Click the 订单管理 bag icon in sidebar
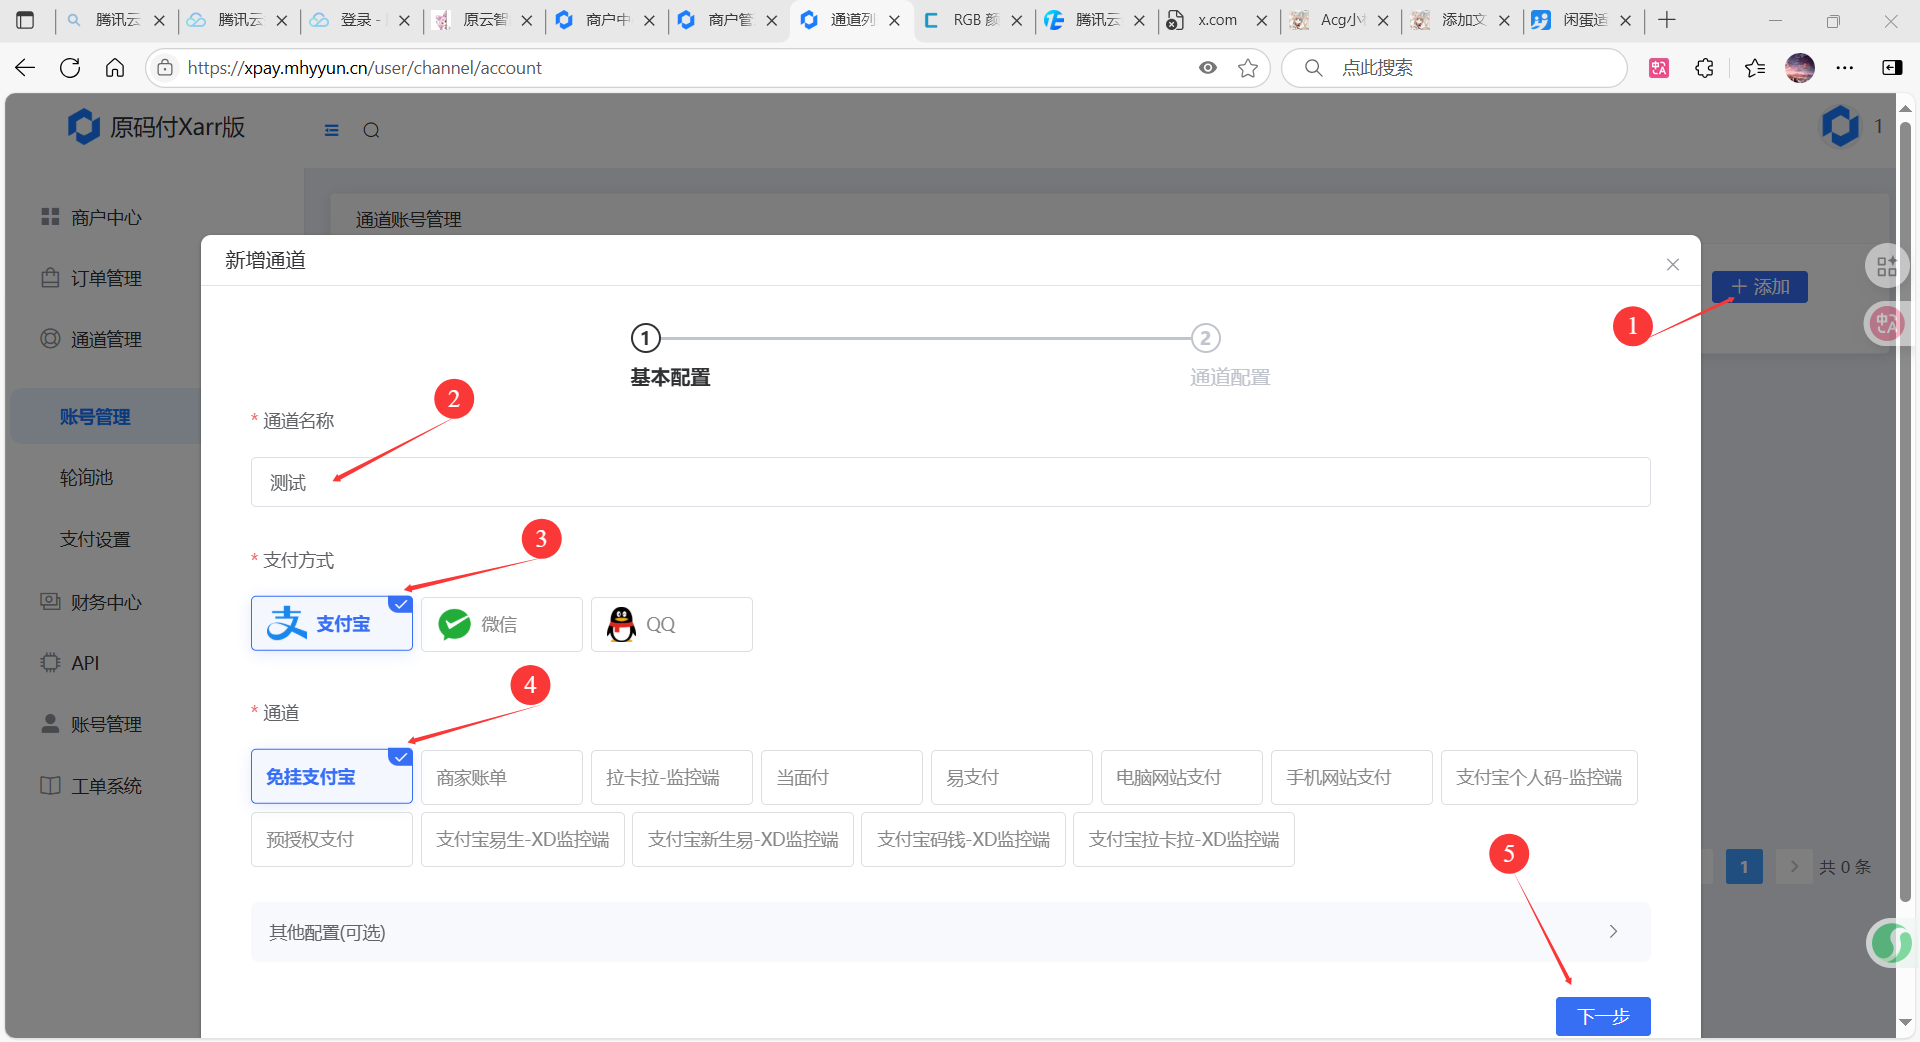1920x1042 pixels. 50,278
